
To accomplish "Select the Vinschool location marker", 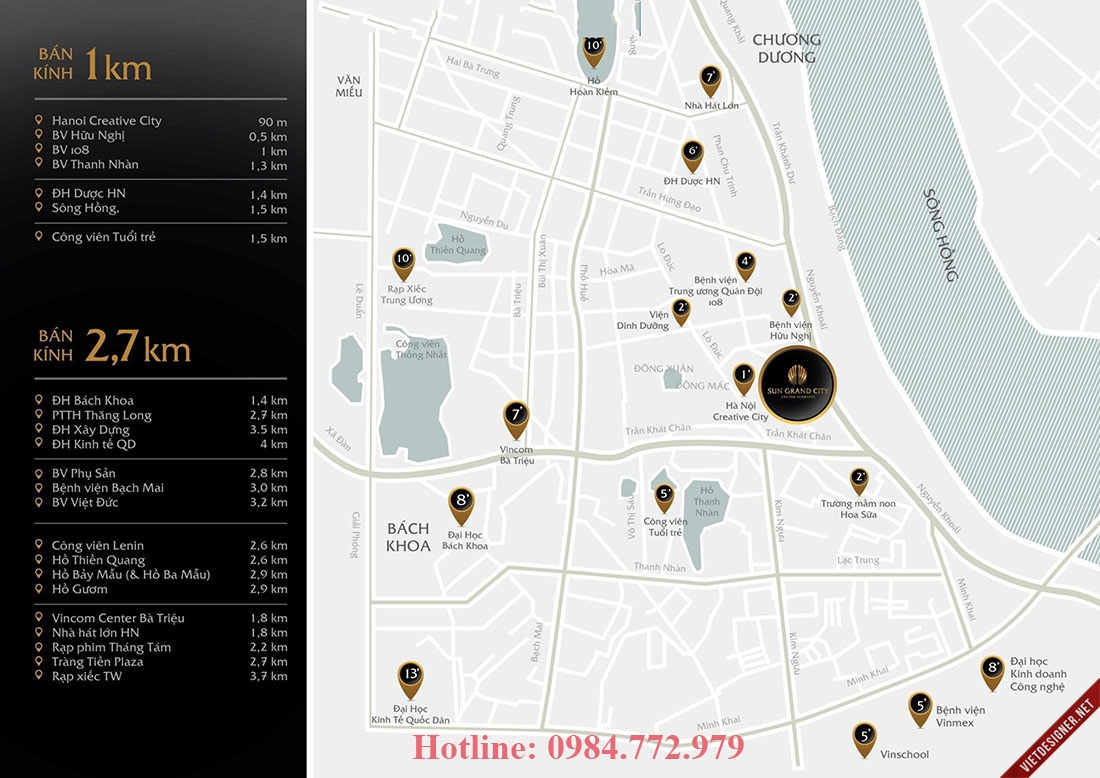I will pyautogui.click(x=864, y=738).
